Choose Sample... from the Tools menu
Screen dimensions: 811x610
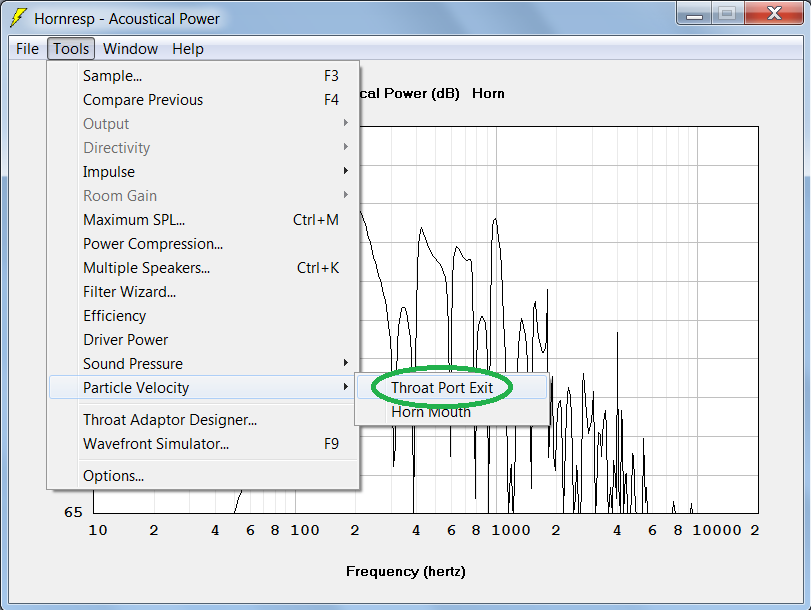(204, 76)
